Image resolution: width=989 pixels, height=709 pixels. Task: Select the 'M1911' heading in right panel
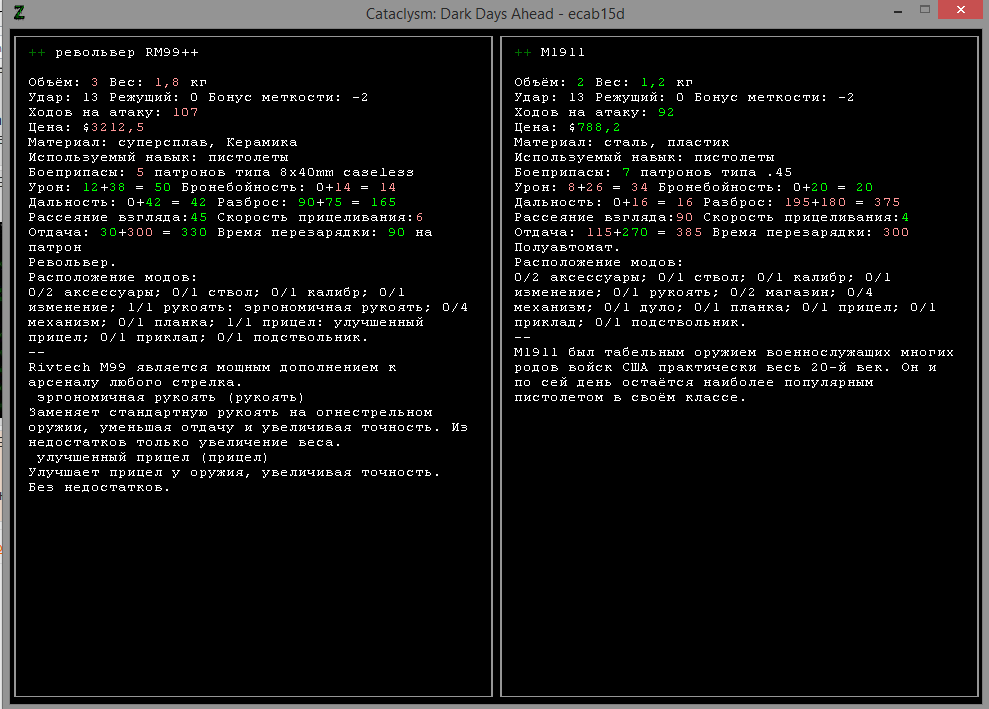563,52
